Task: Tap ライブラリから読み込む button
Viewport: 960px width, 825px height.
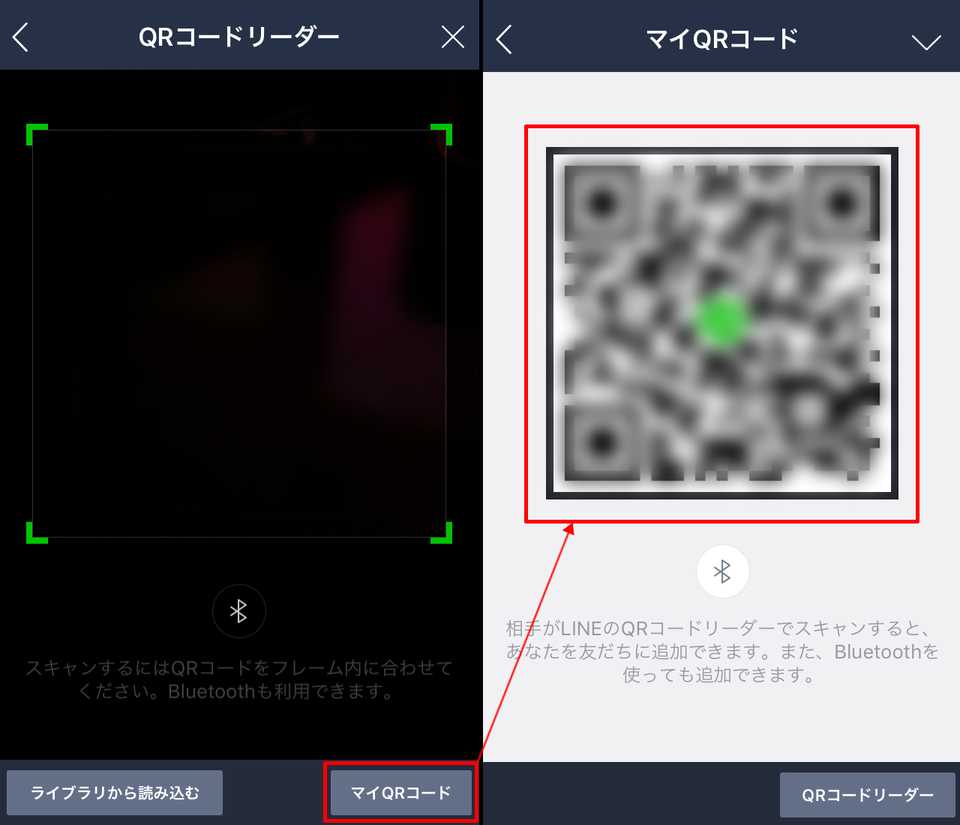Action: point(114,793)
